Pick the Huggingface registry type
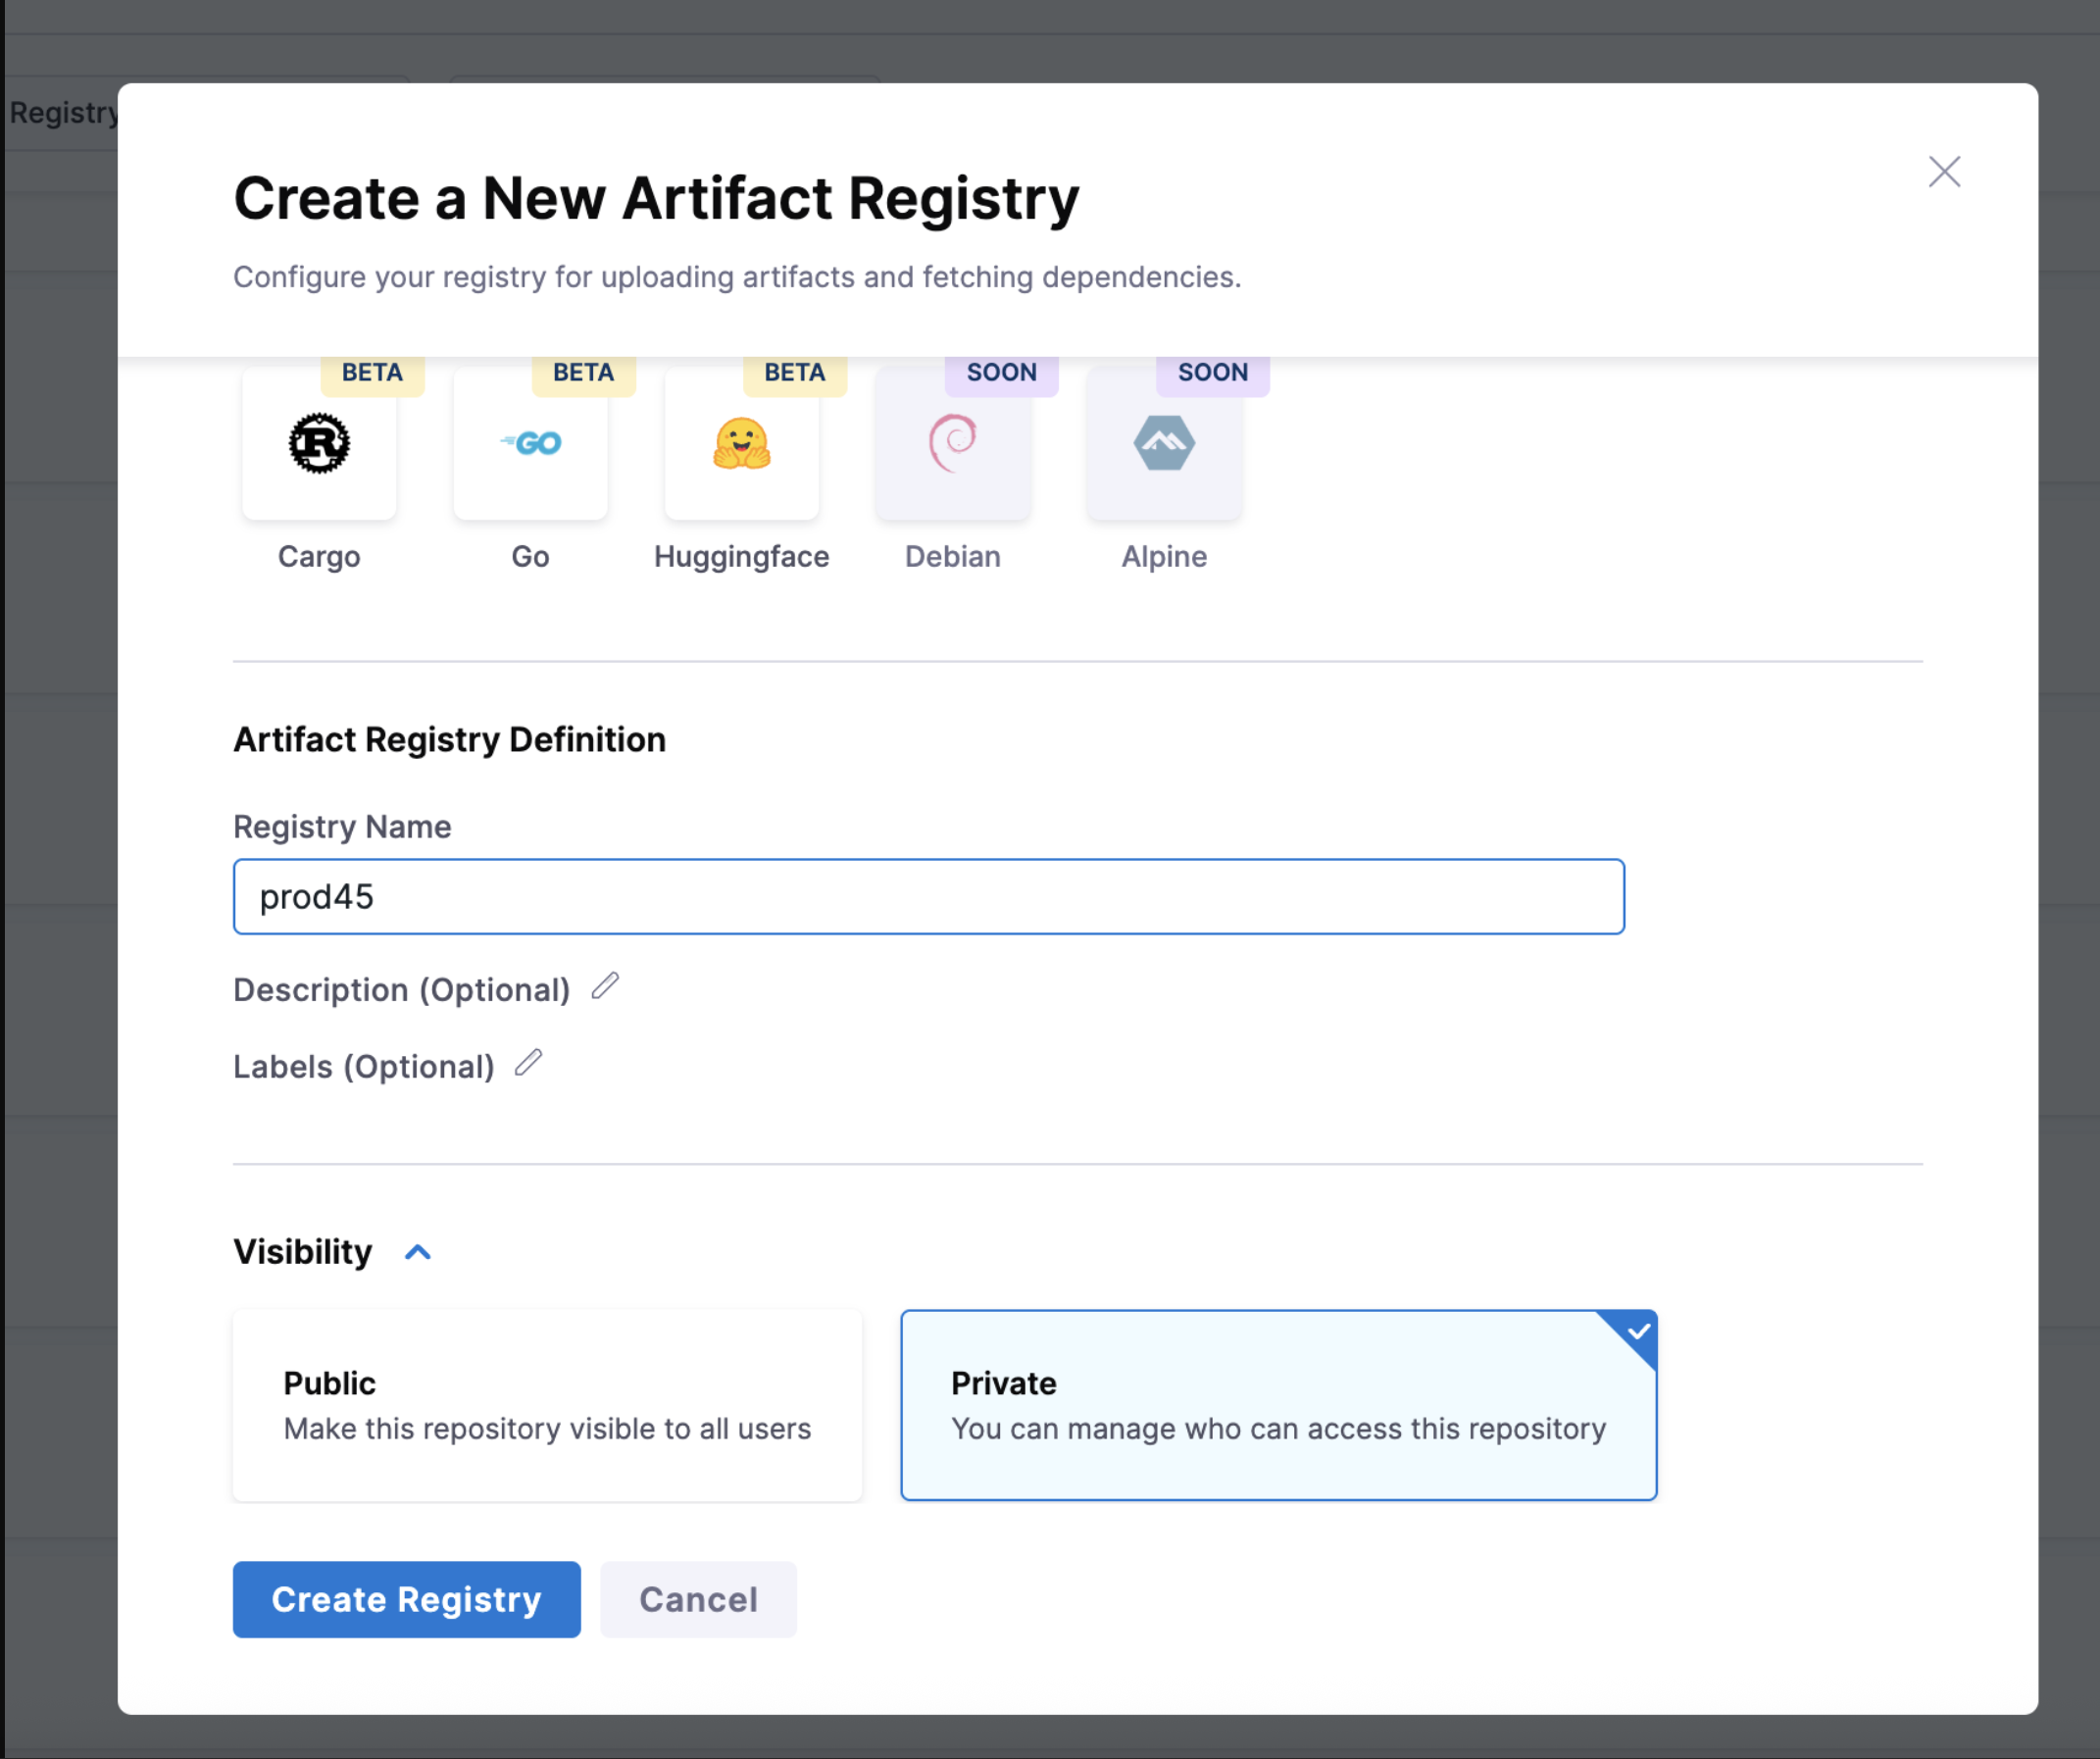 pos(741,445)
